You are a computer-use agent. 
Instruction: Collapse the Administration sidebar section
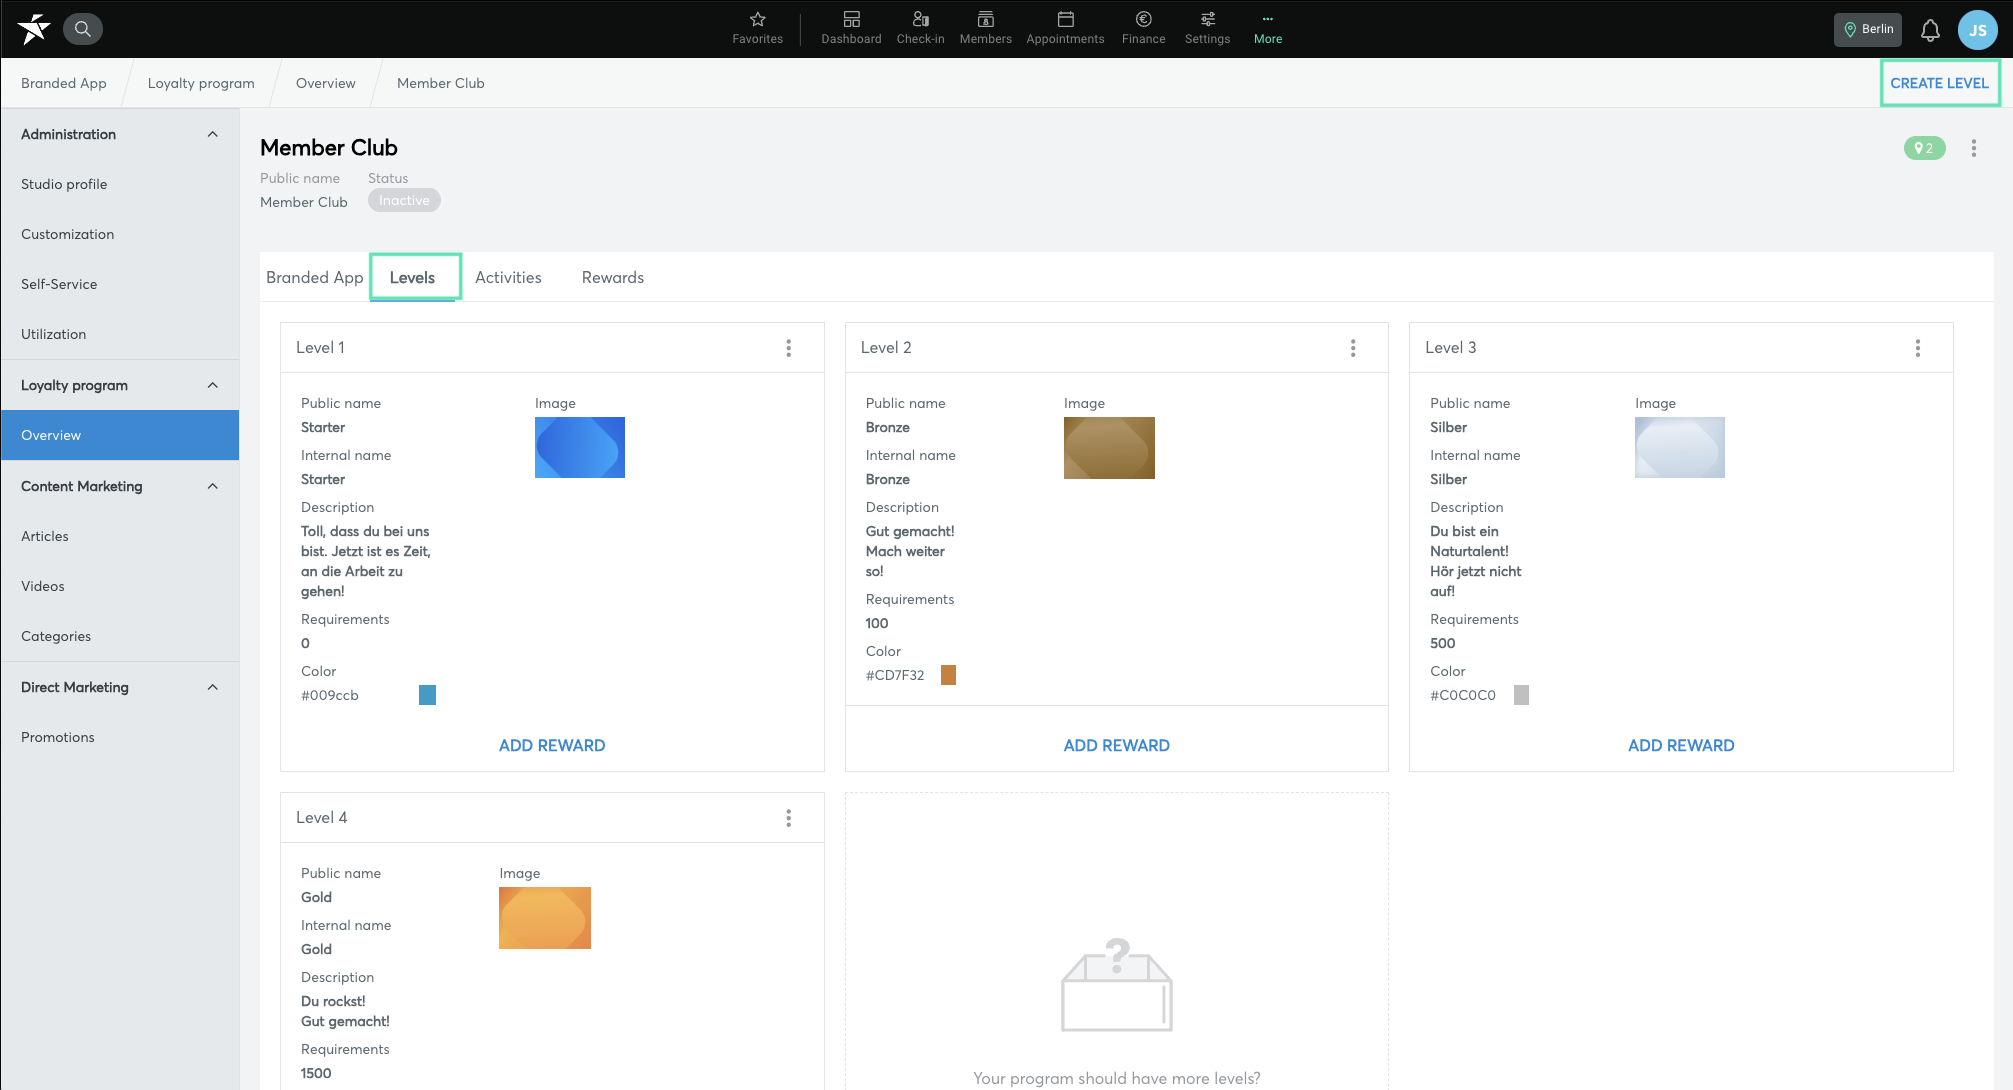(x=212, y=134)
